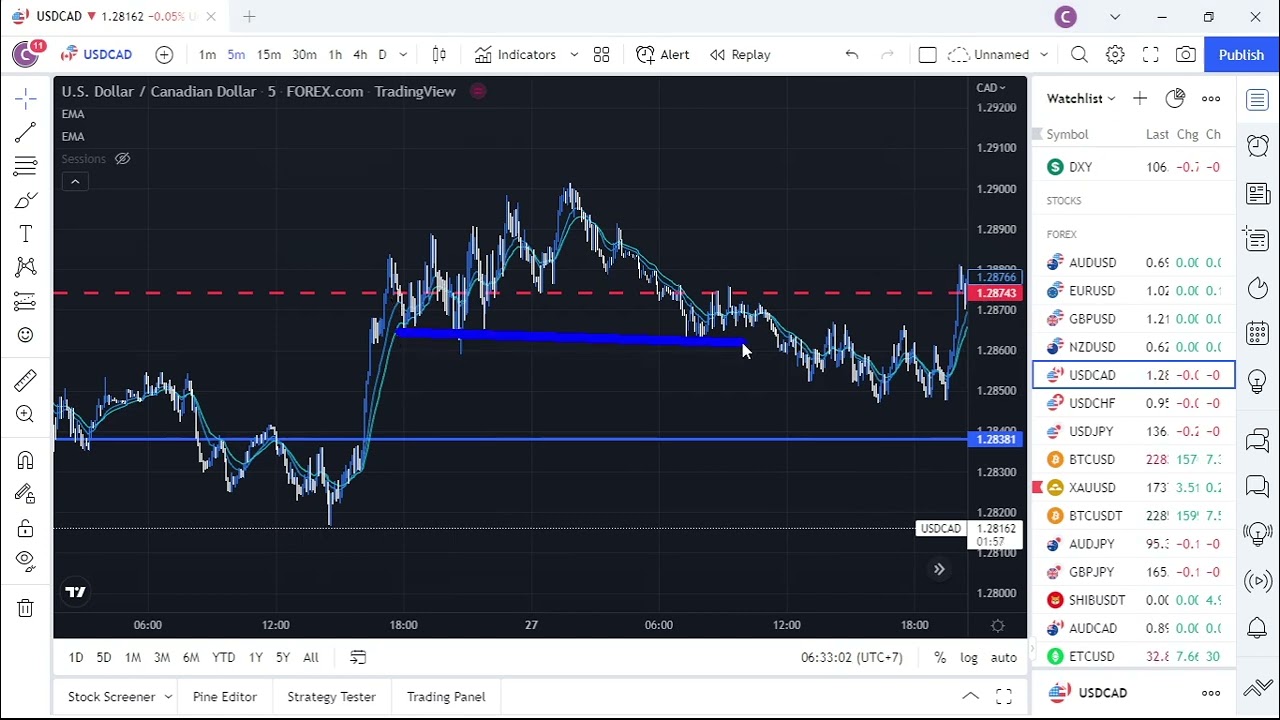Open the CAD currency dropdown on price axis
The image size is (1280, 720).
990,88
